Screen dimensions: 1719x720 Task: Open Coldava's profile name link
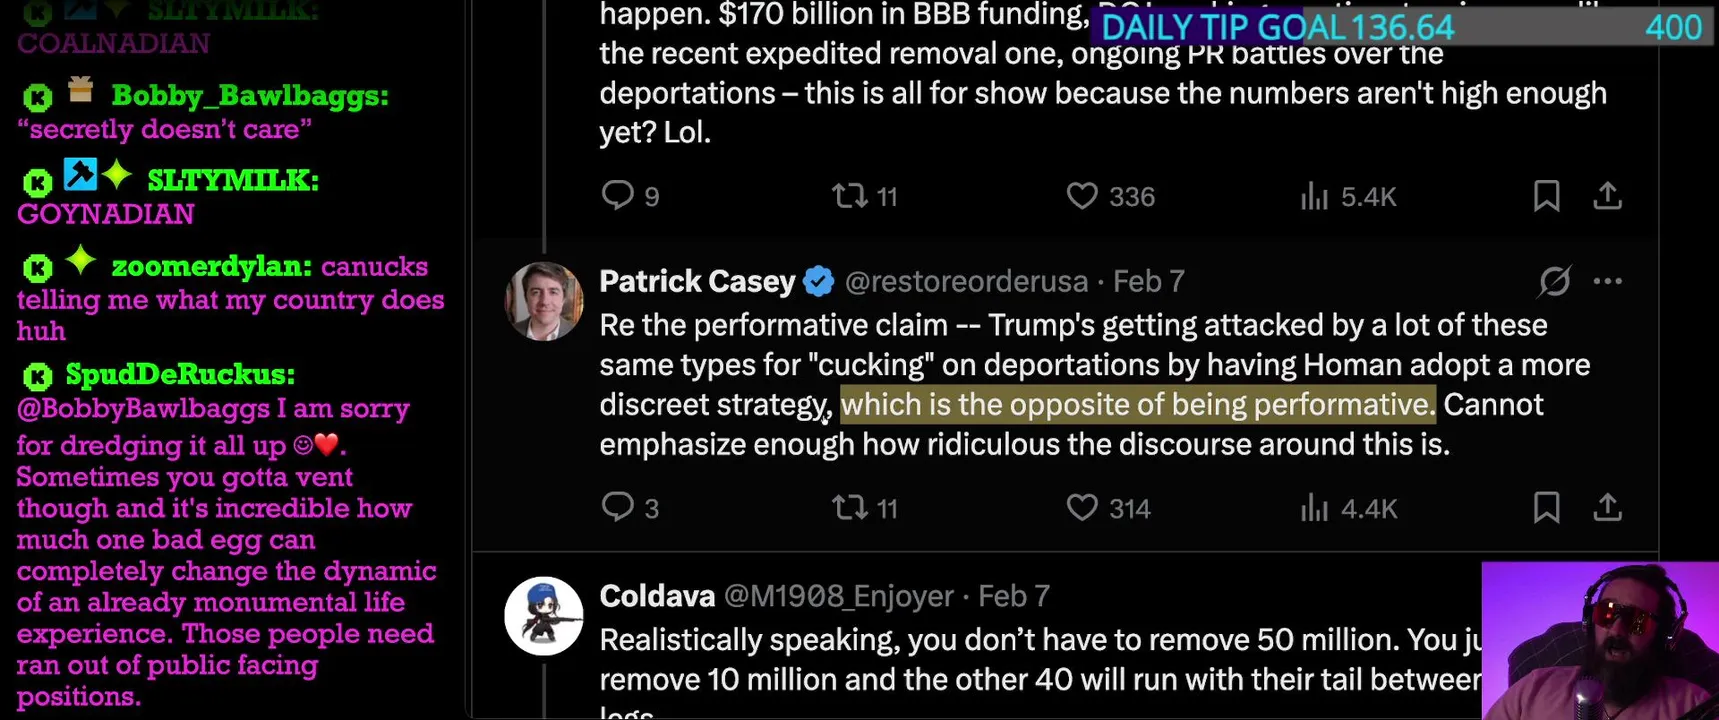(657, 596)
